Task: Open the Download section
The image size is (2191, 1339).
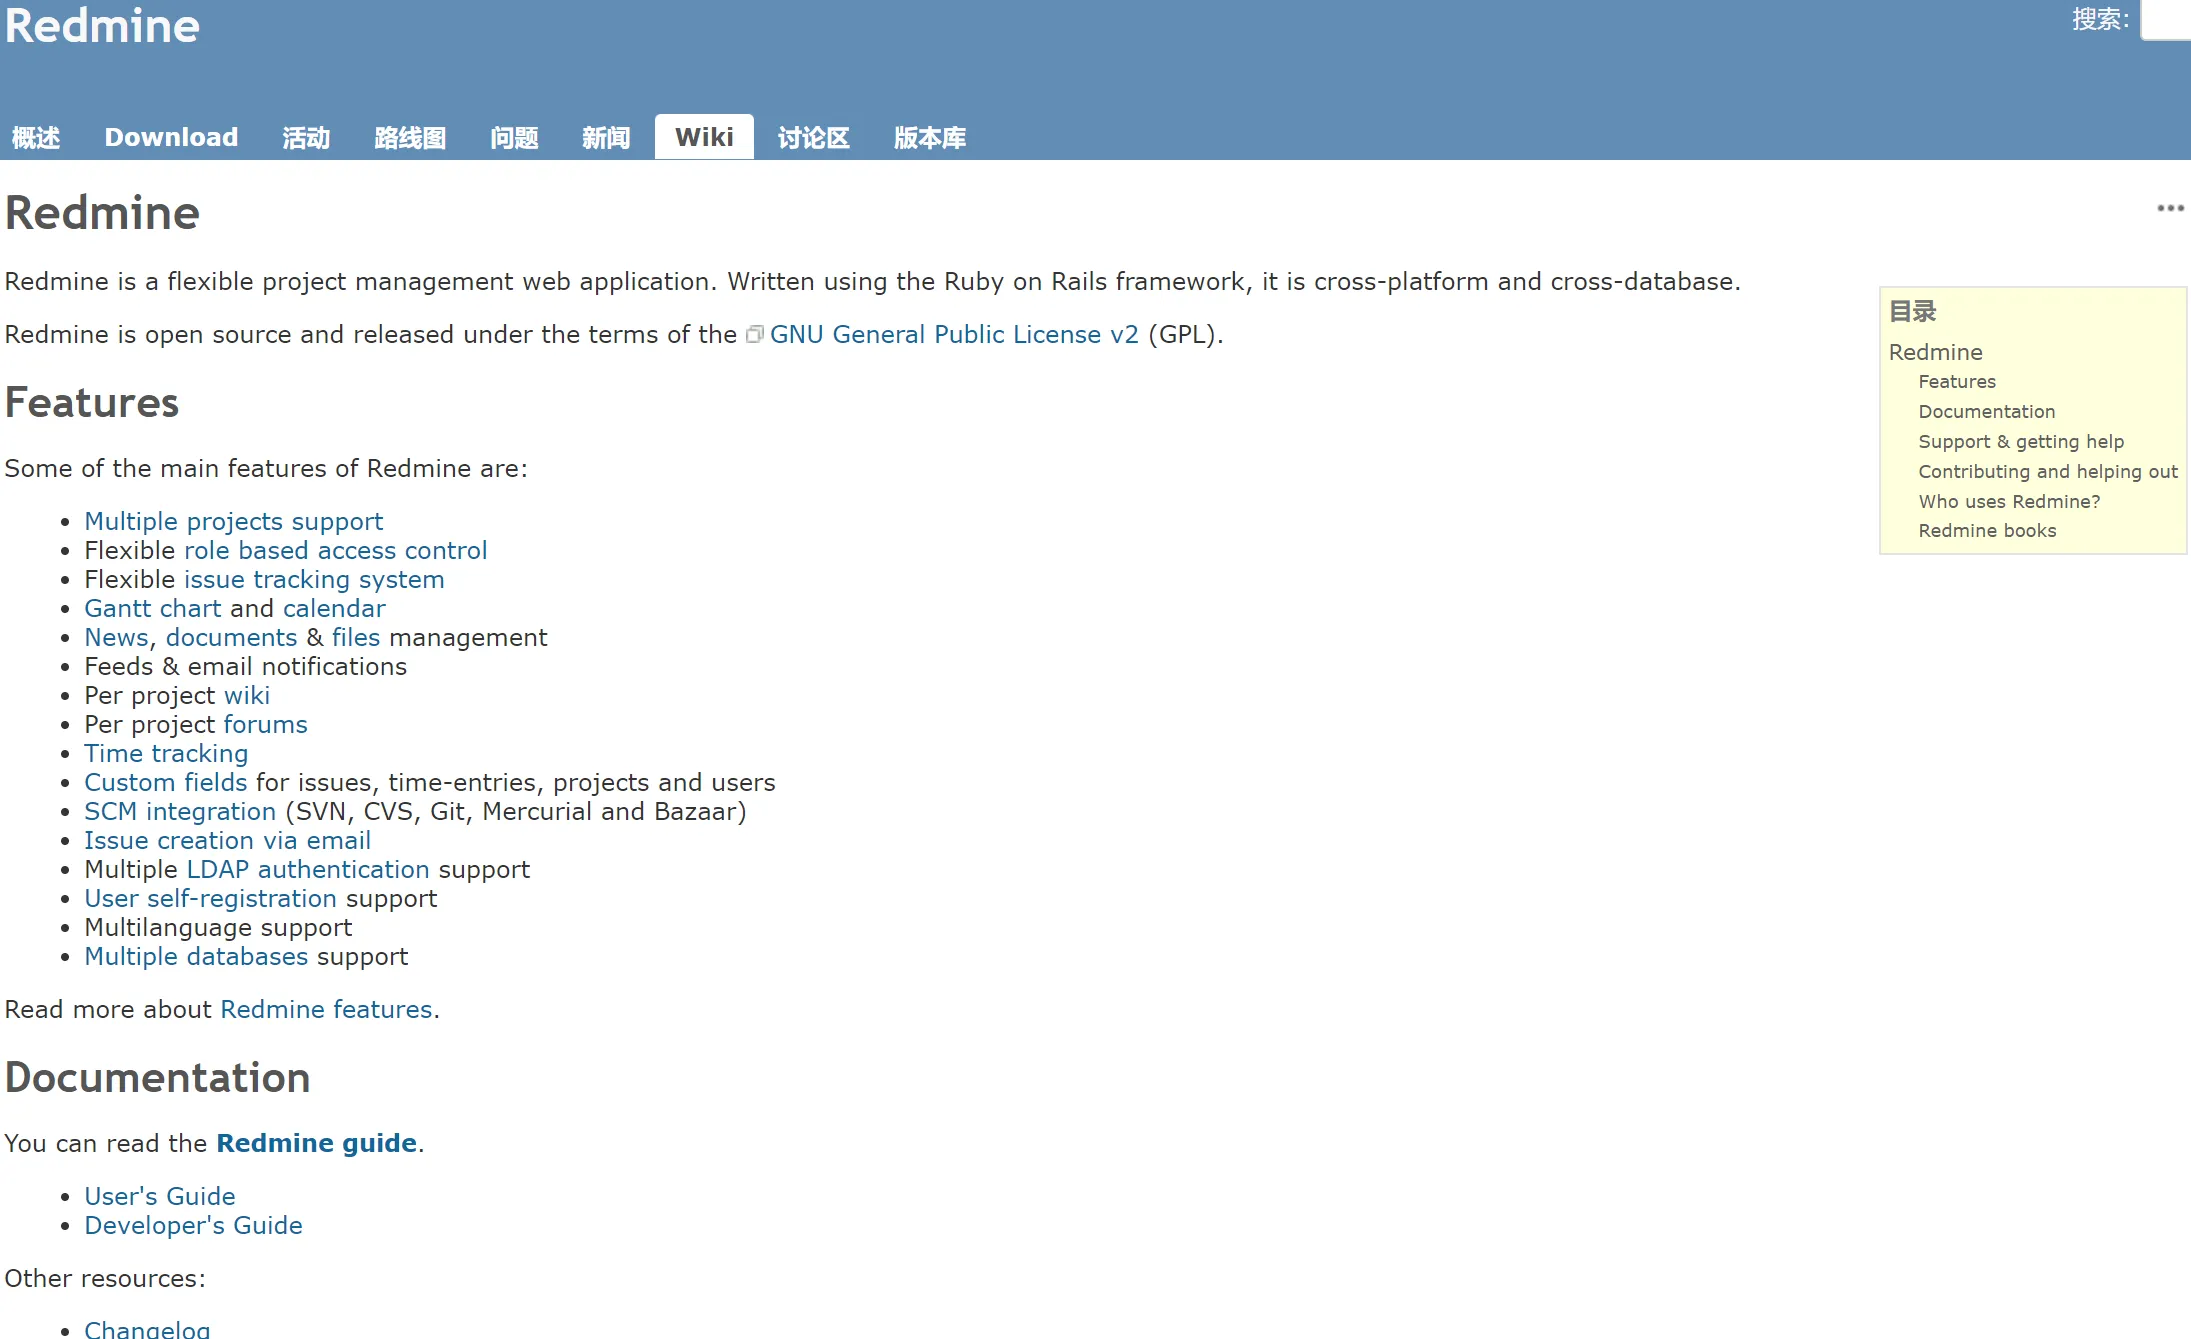Action: point(172,138)
